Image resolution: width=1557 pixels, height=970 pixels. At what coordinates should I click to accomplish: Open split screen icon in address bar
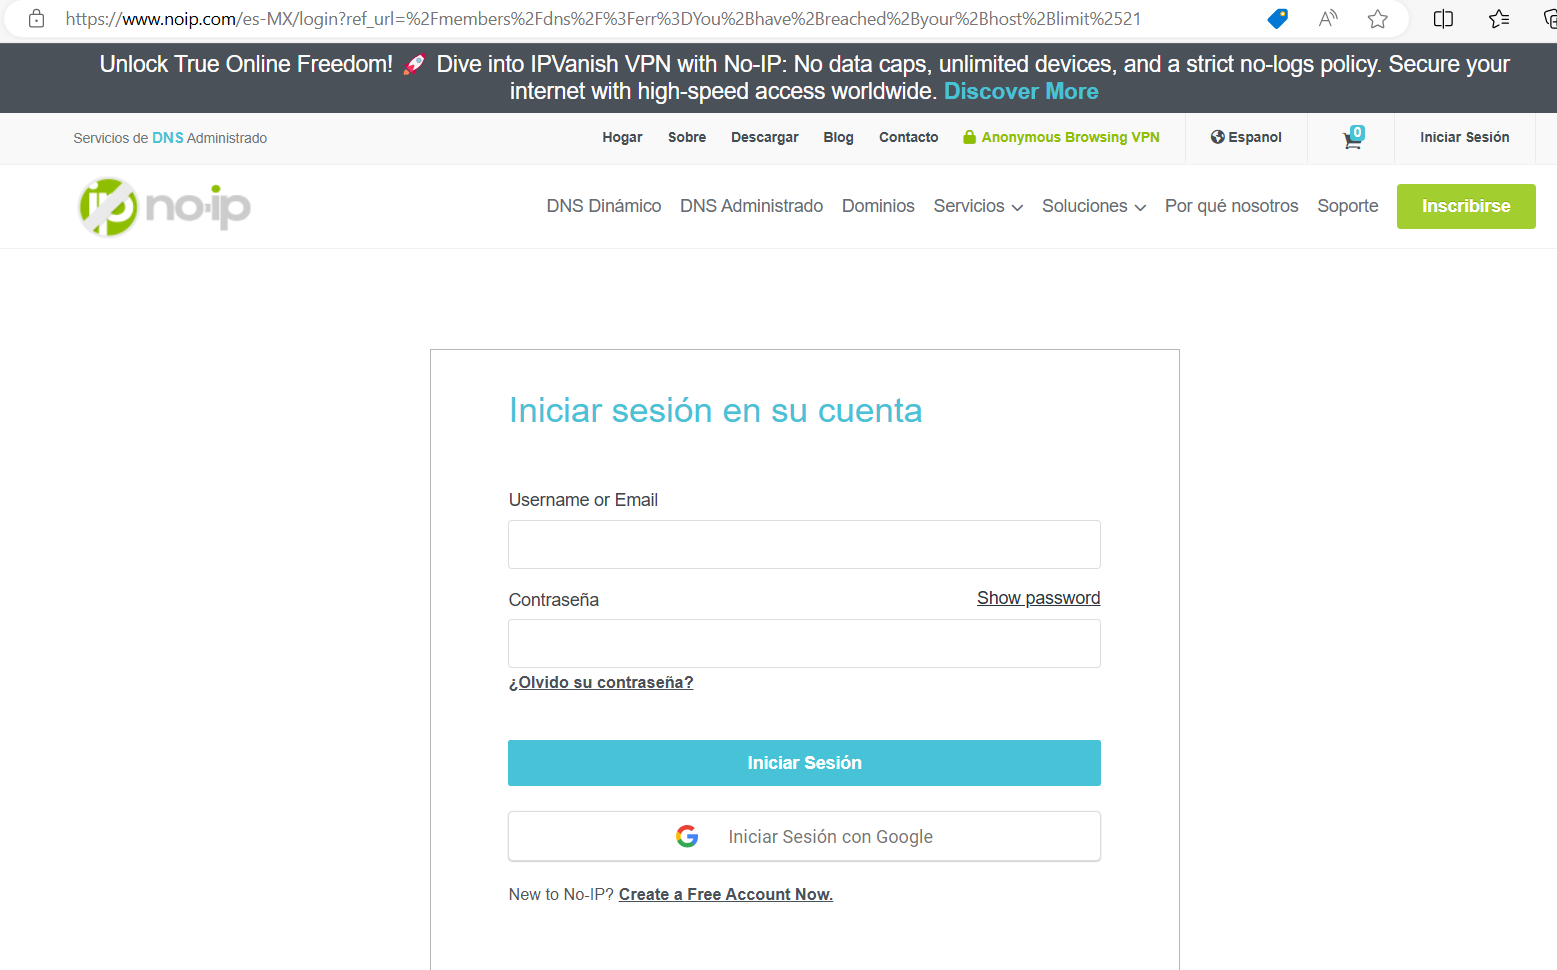tap(1443, 18)
